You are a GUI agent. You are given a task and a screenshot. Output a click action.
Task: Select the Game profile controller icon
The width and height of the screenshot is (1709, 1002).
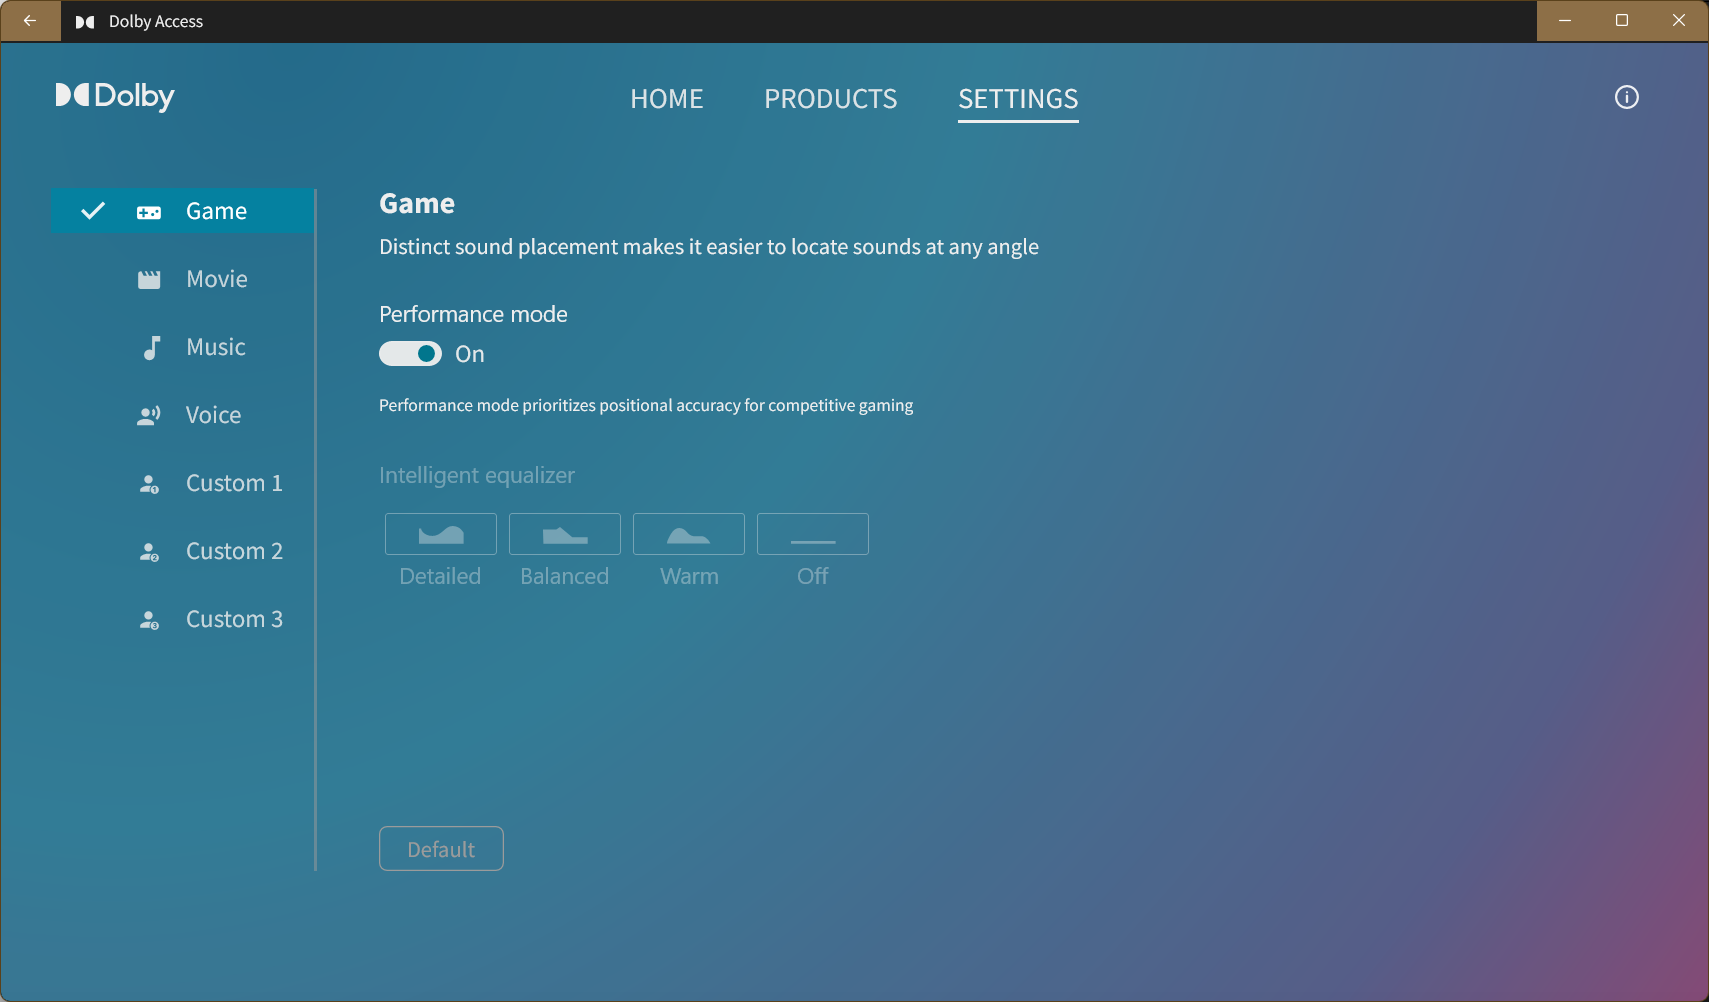(149, 212)
